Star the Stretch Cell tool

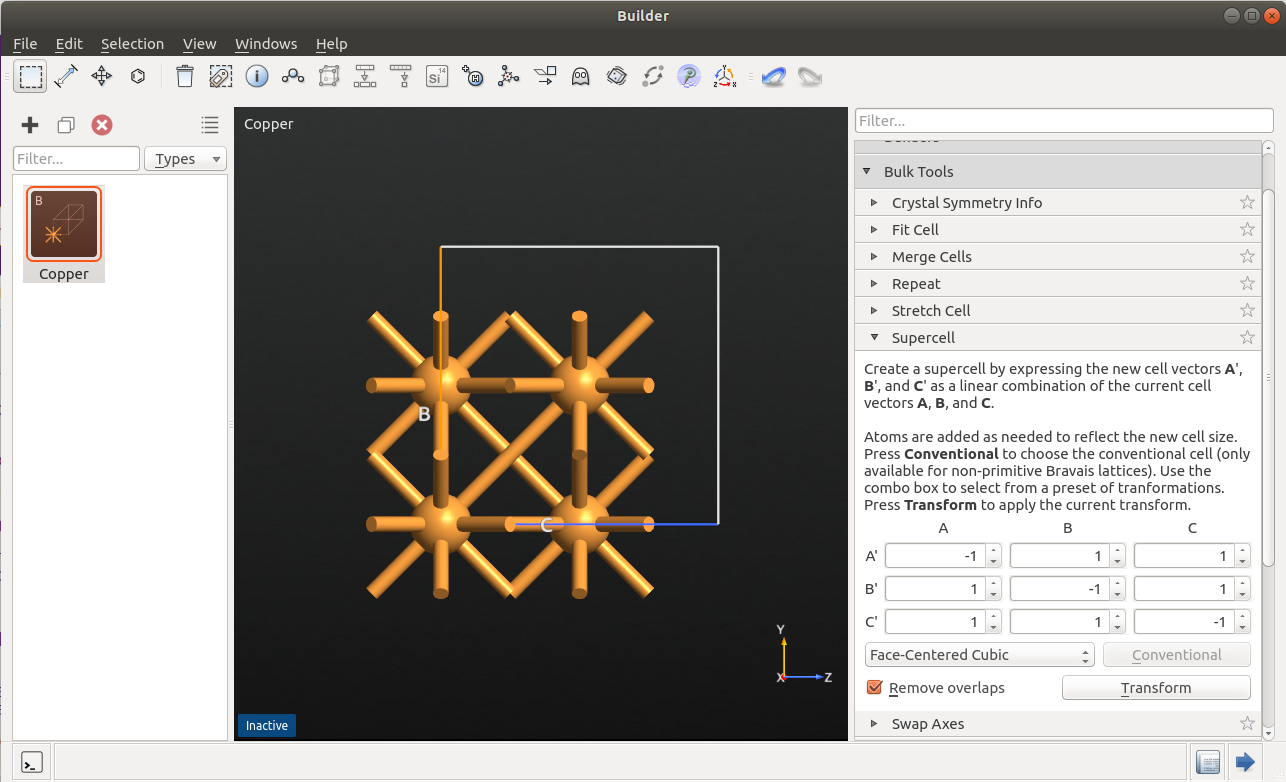pyautogui.click(x=1247, y=310)
